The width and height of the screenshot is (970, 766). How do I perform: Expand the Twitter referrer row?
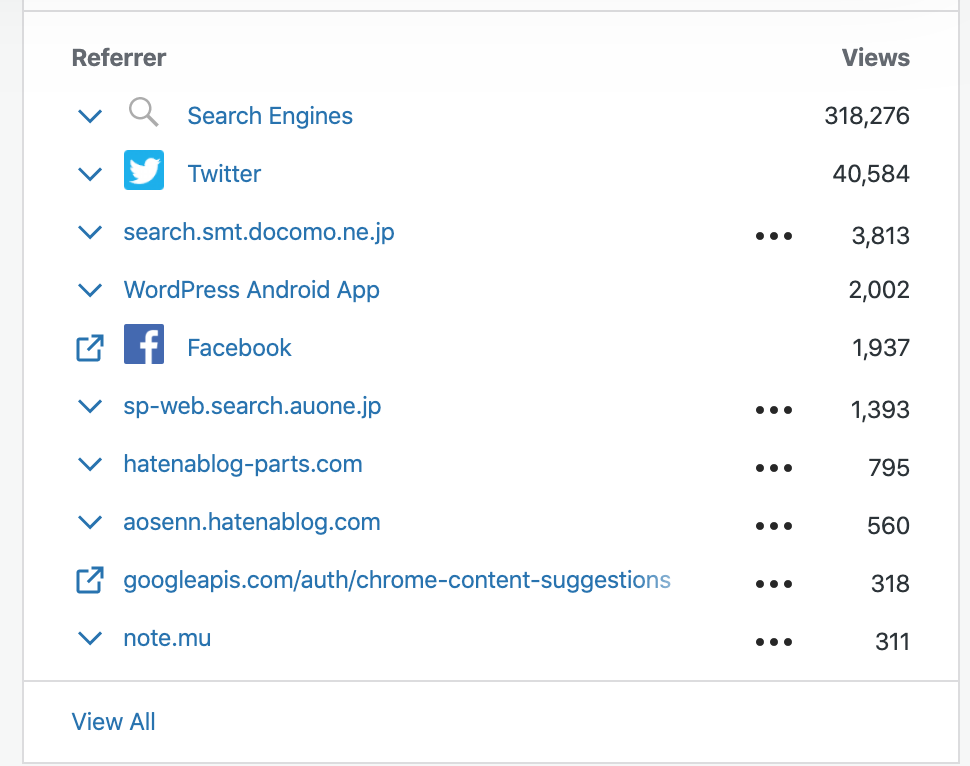click(x=90, y=174)
